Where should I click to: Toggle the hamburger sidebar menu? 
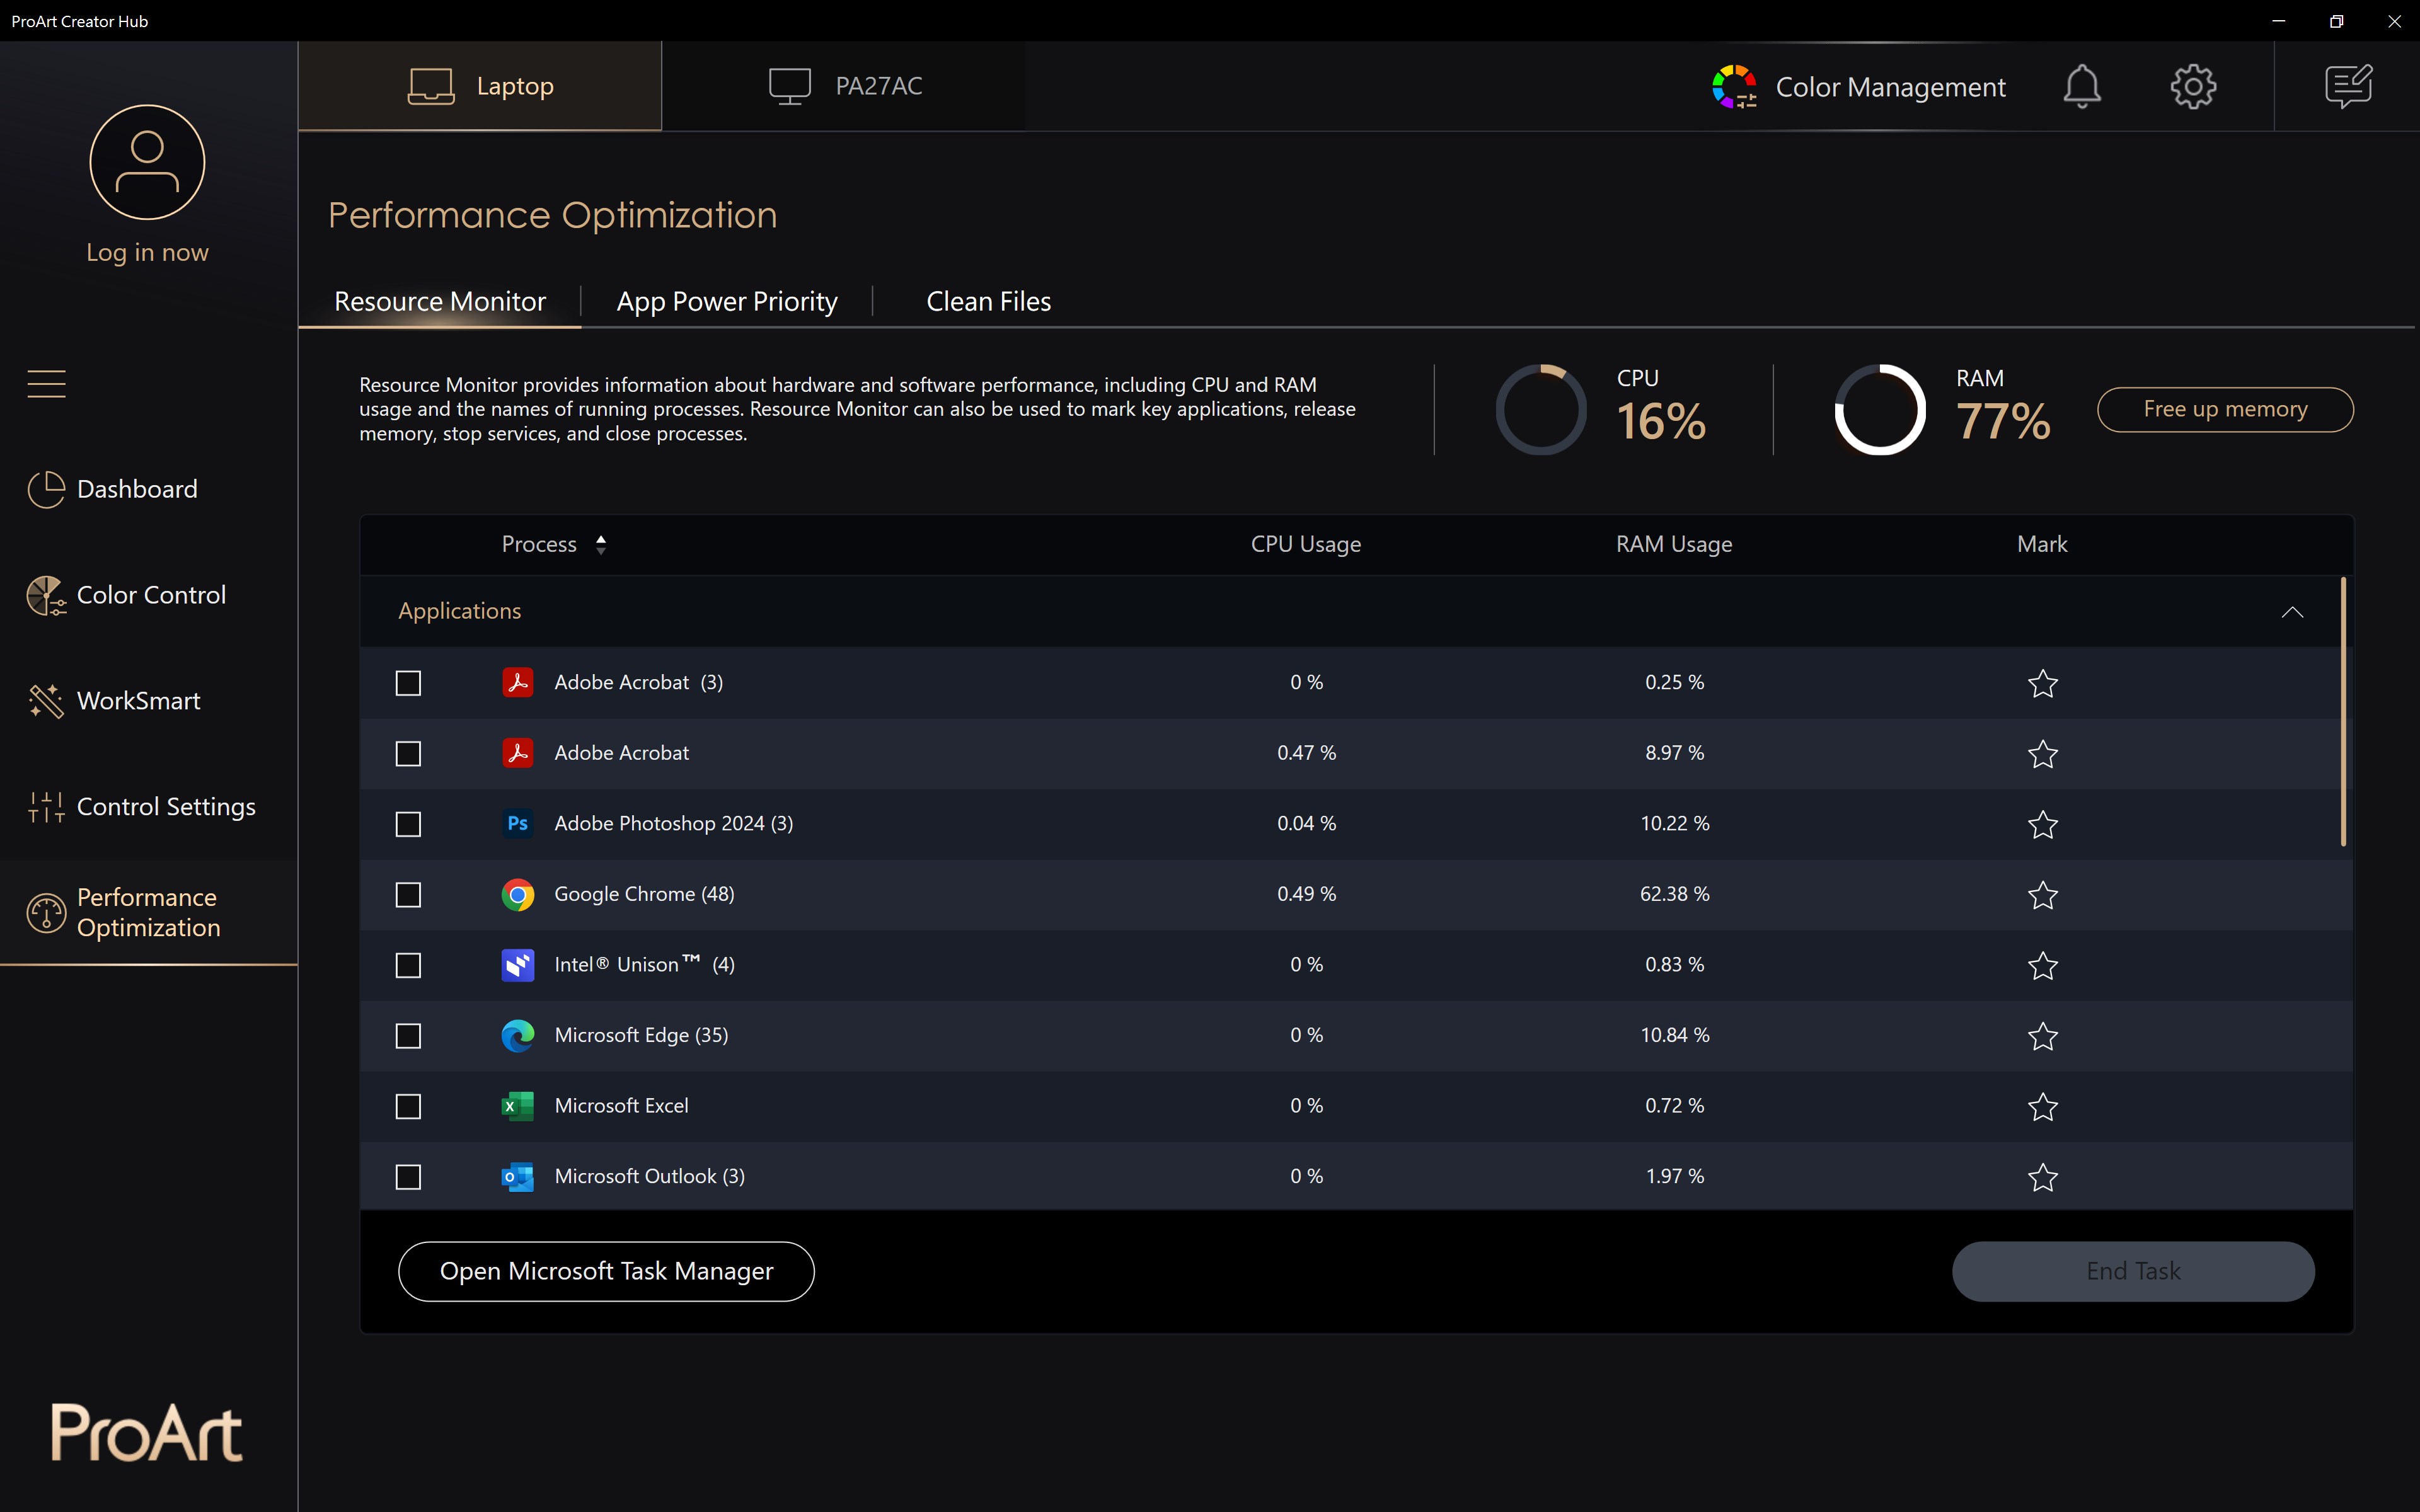pos(46,384)
